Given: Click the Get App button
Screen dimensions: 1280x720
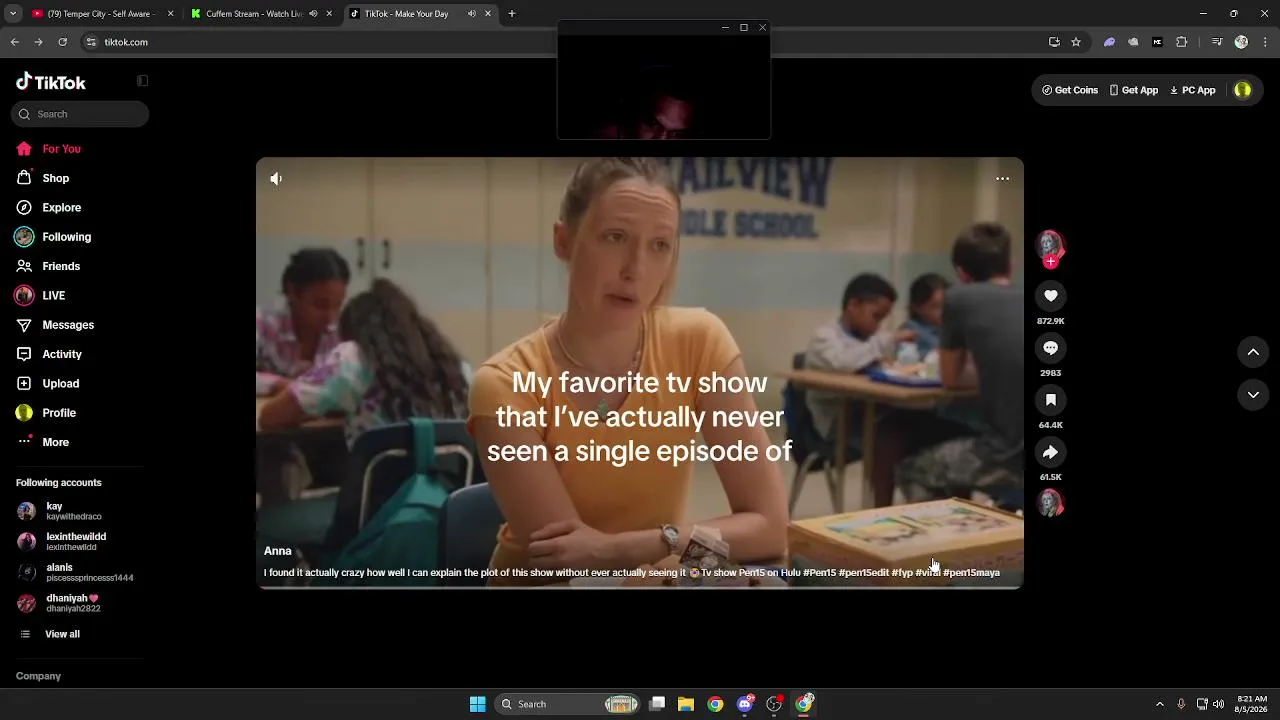Looking at the screenshot, I should coord(1134,90).
